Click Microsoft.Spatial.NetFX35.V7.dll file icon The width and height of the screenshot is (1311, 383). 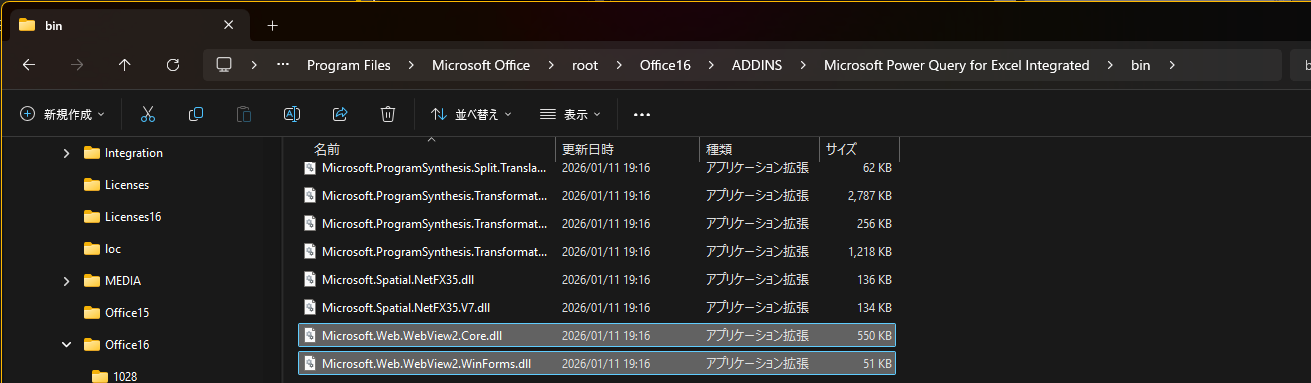pos(310,307)
